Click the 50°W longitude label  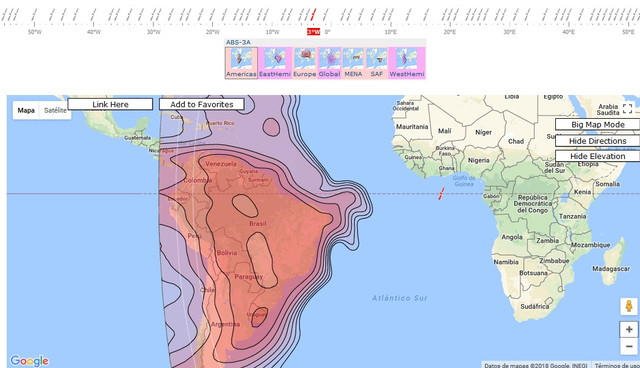coord(35,32)
